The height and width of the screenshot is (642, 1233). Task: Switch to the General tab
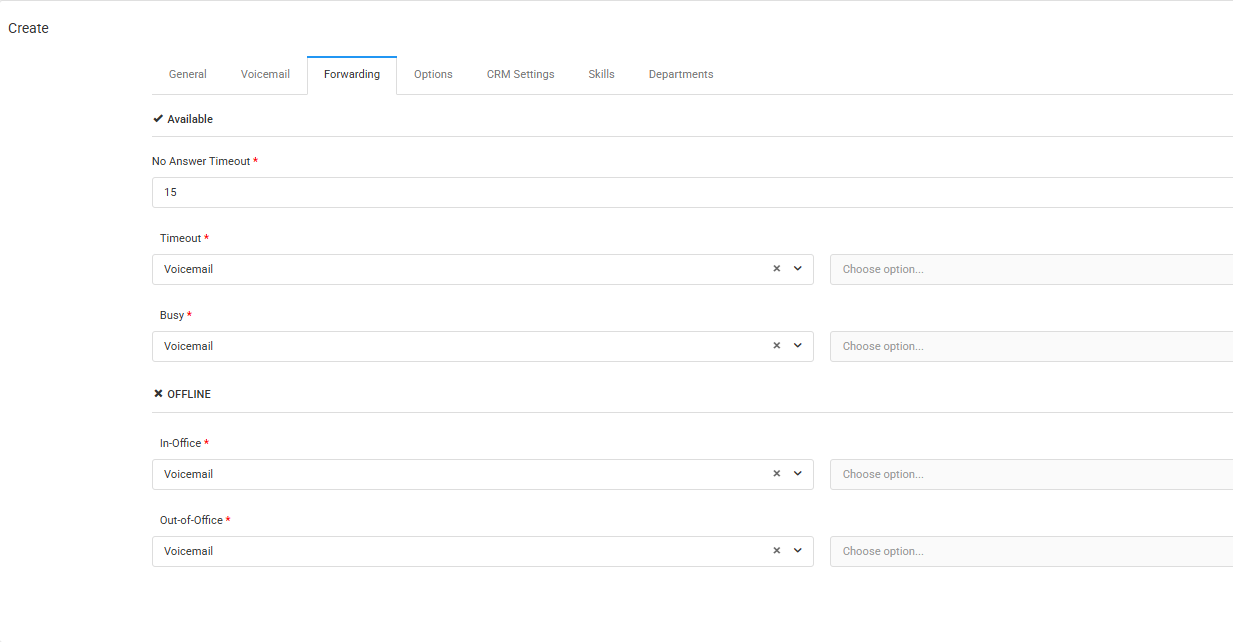(188, 75)
